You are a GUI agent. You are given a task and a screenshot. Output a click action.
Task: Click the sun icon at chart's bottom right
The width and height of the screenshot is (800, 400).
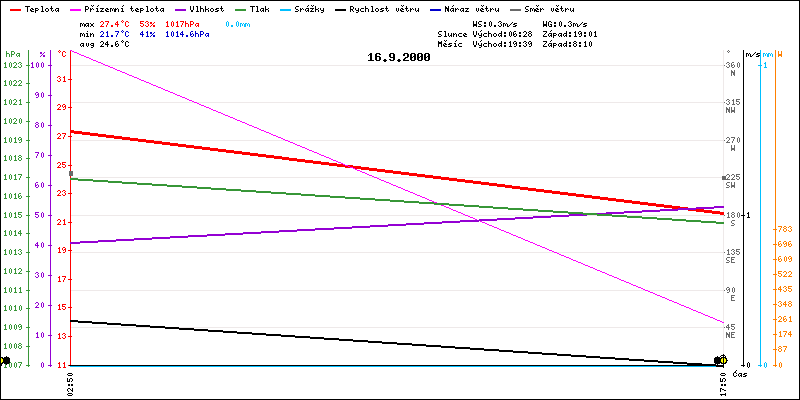pyautogui.click(x=722, y=360)
